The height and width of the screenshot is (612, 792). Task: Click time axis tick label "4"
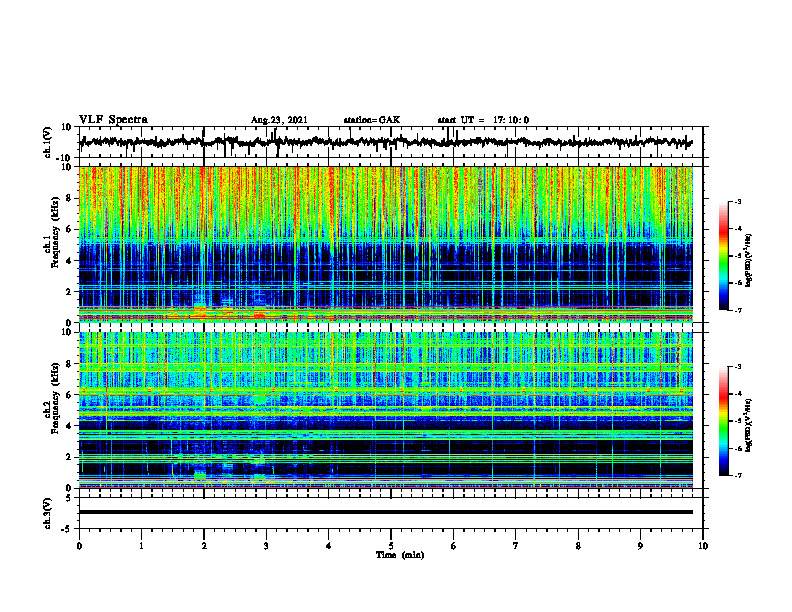click(x=329, y=546)
